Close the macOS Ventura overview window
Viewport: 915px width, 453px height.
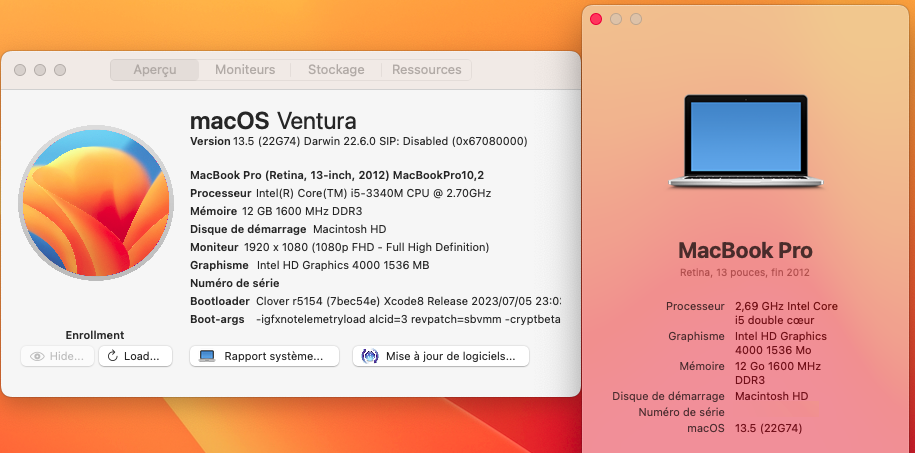pos(20,70)
